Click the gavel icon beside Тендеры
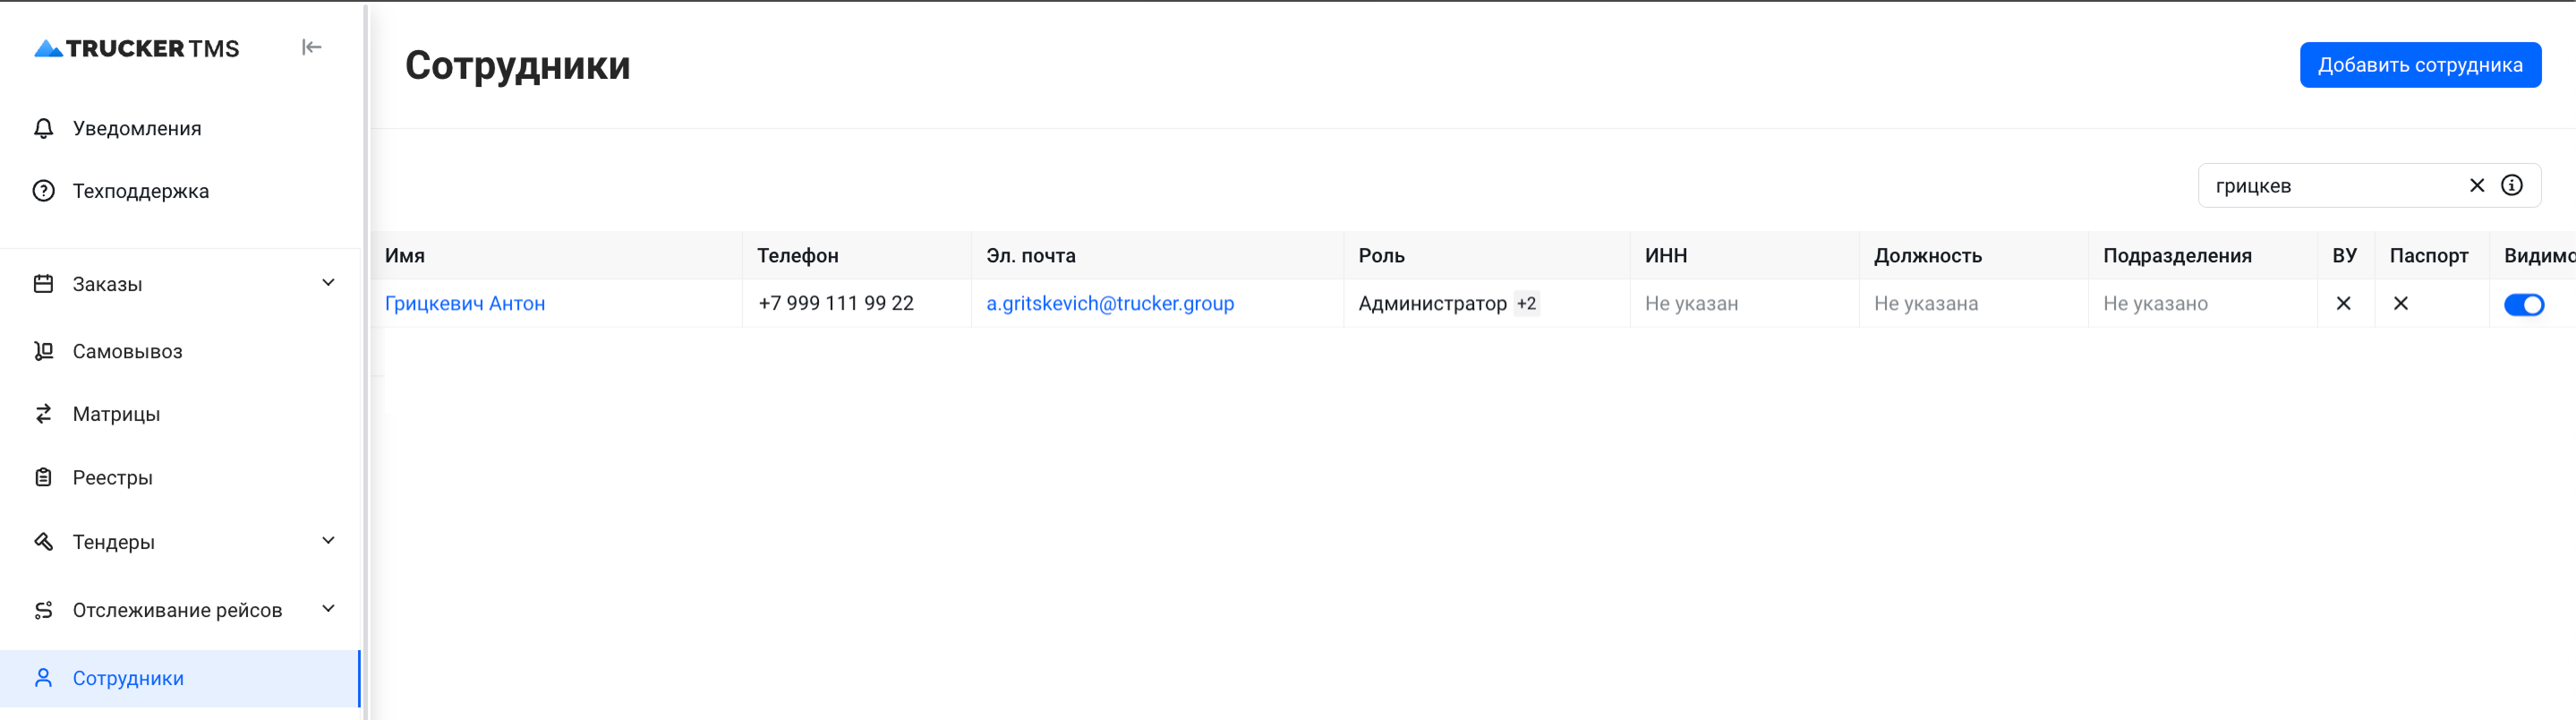The image size is (2576, 720). click(43, 542)
